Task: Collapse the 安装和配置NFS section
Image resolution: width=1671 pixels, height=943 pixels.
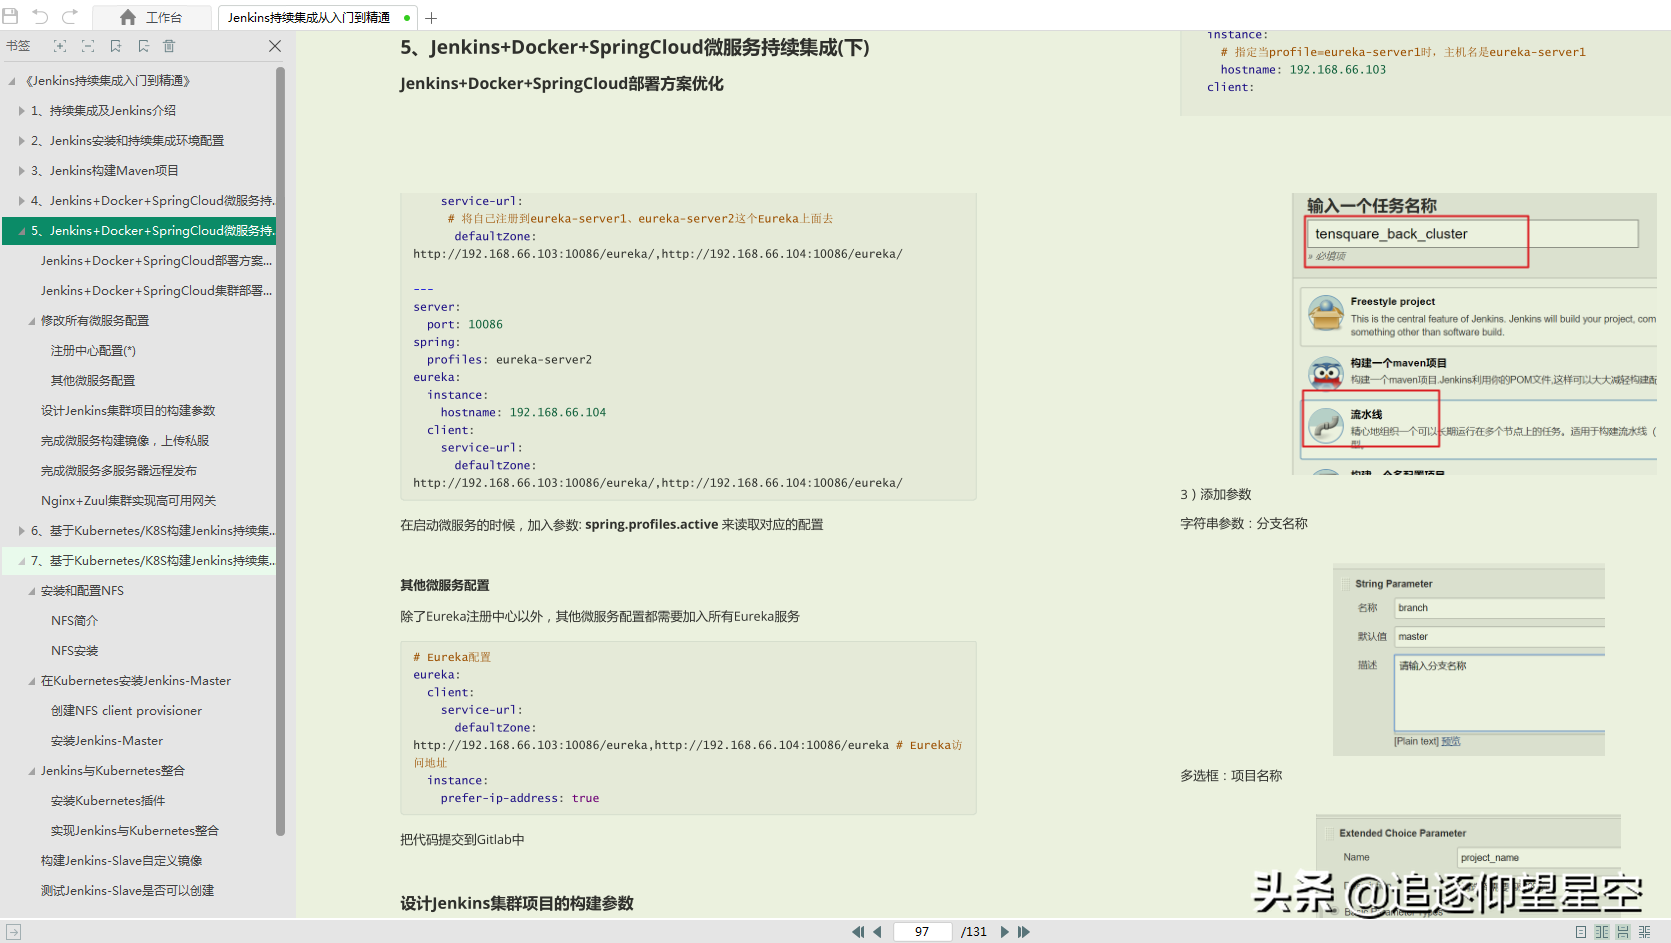Action: [x=32, y=591]
